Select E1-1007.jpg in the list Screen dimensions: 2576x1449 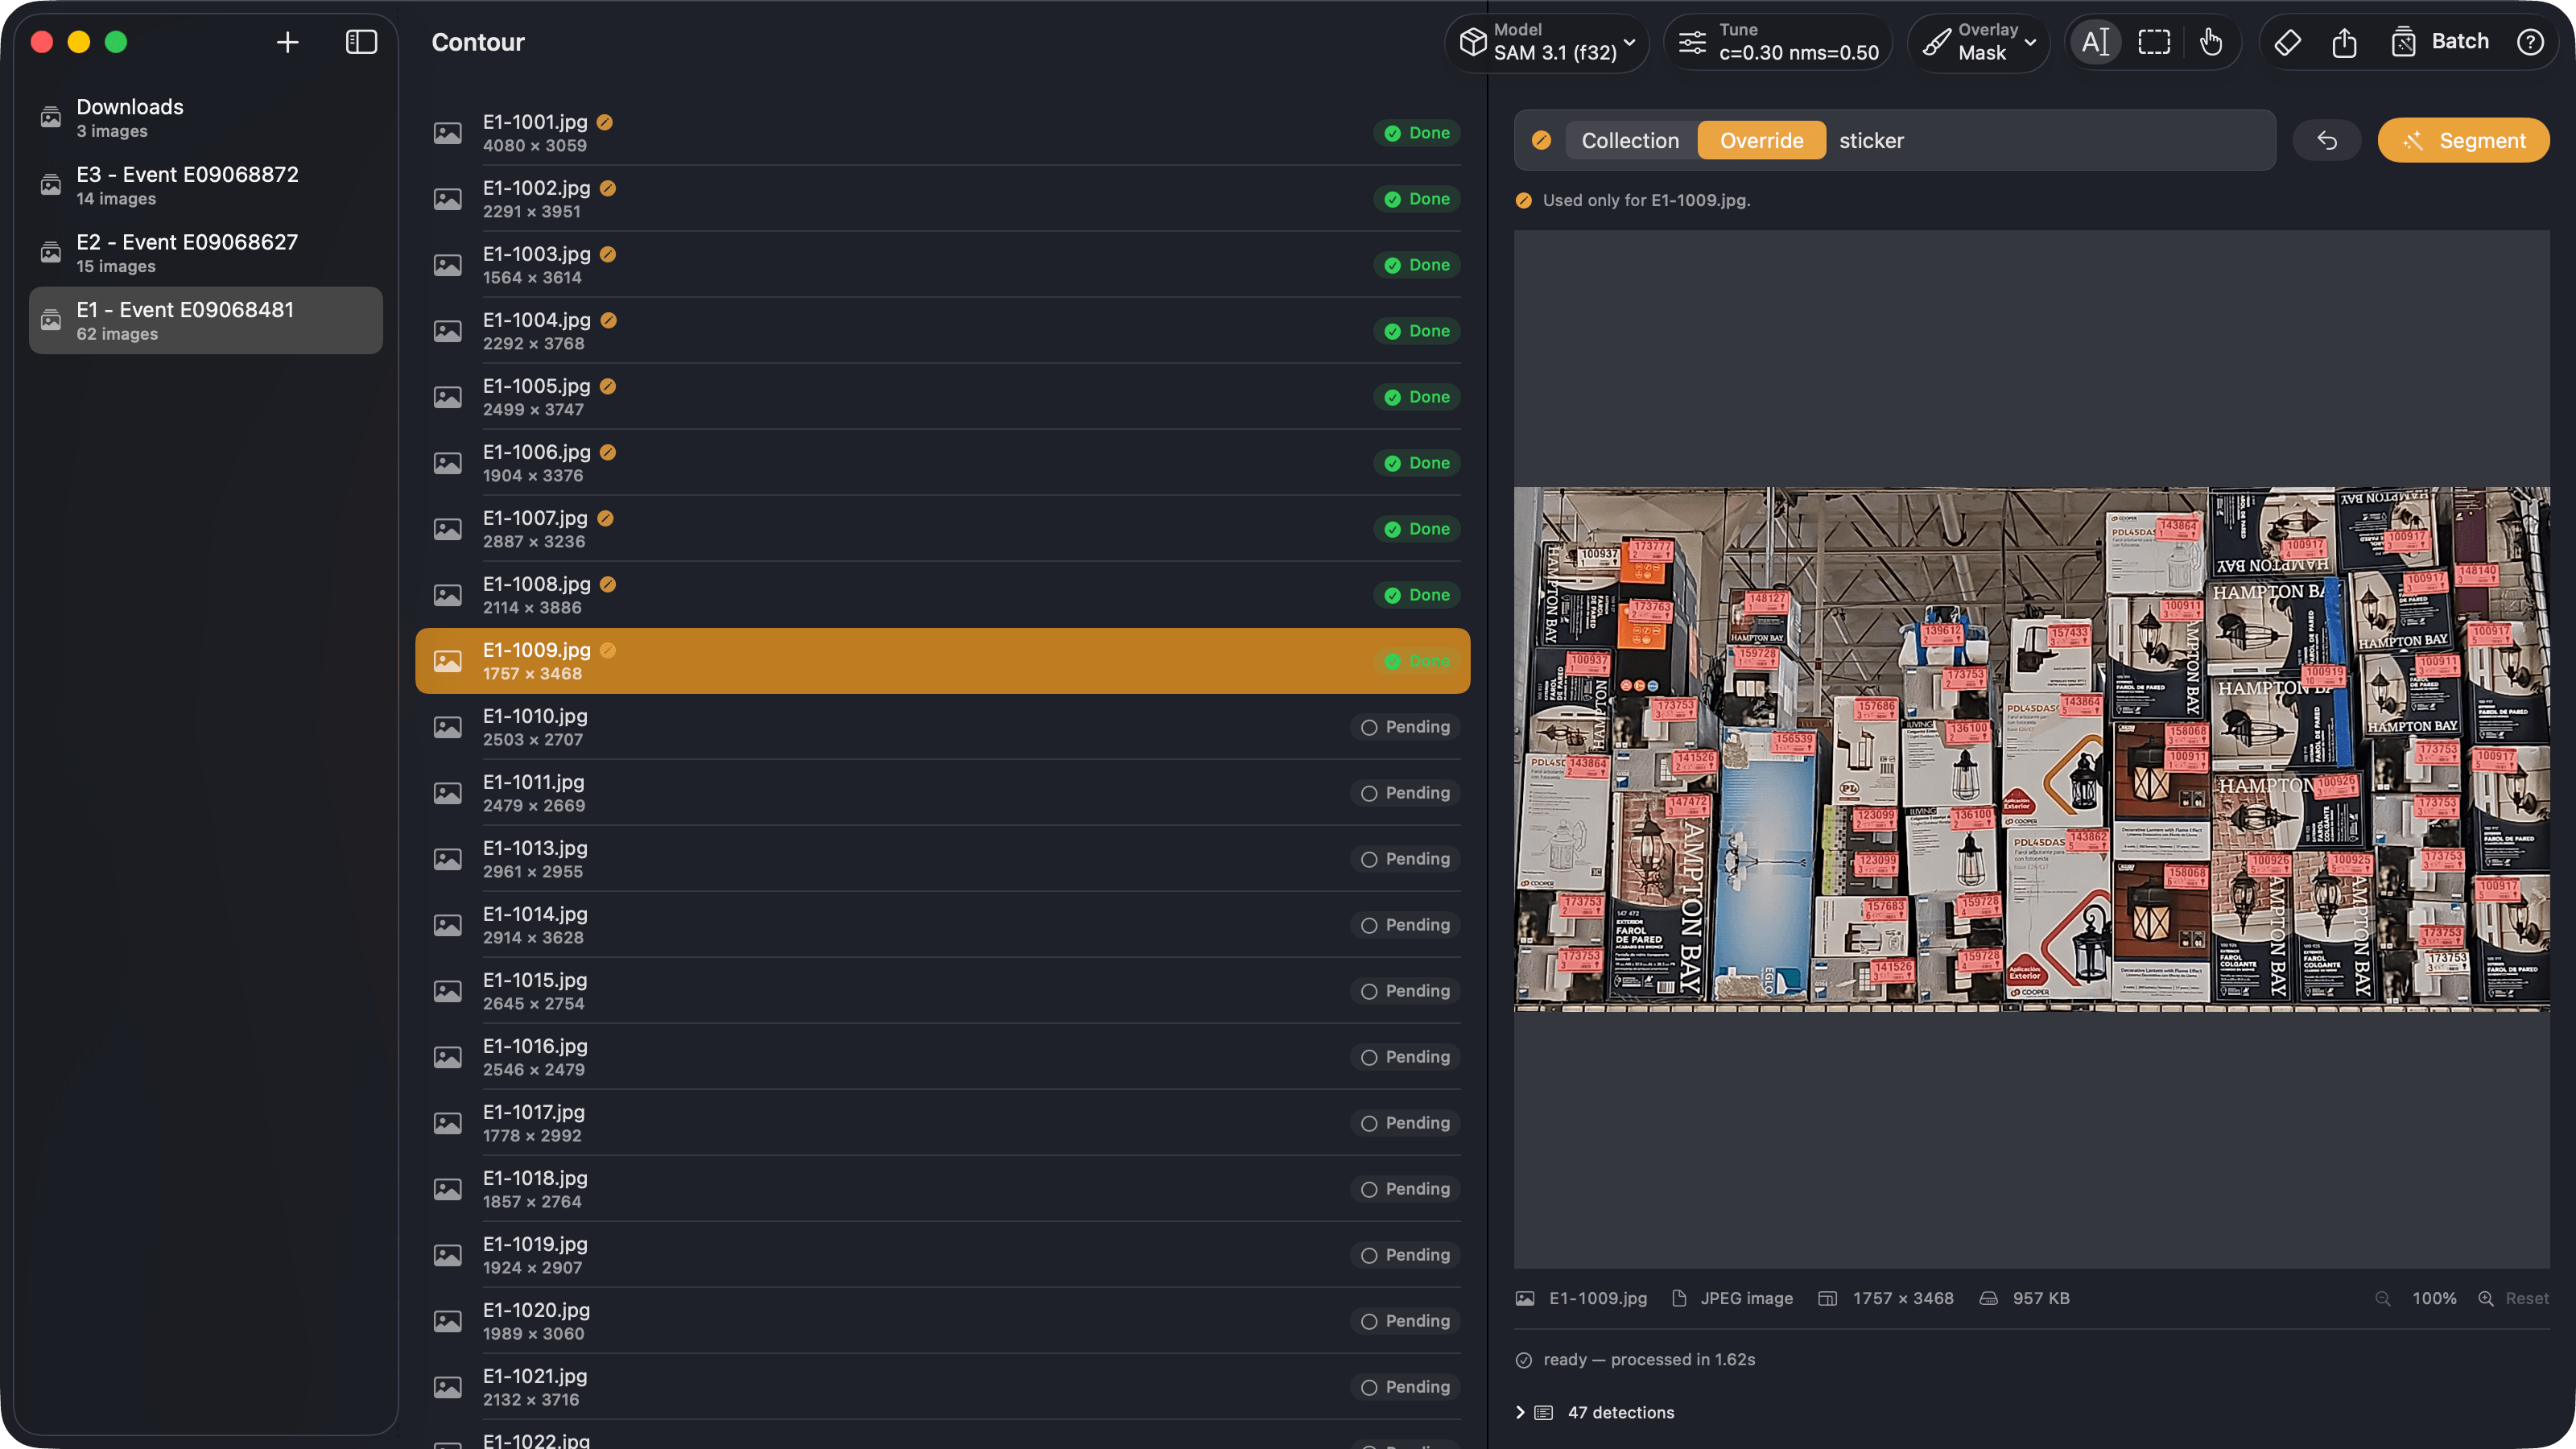(942, 529)
